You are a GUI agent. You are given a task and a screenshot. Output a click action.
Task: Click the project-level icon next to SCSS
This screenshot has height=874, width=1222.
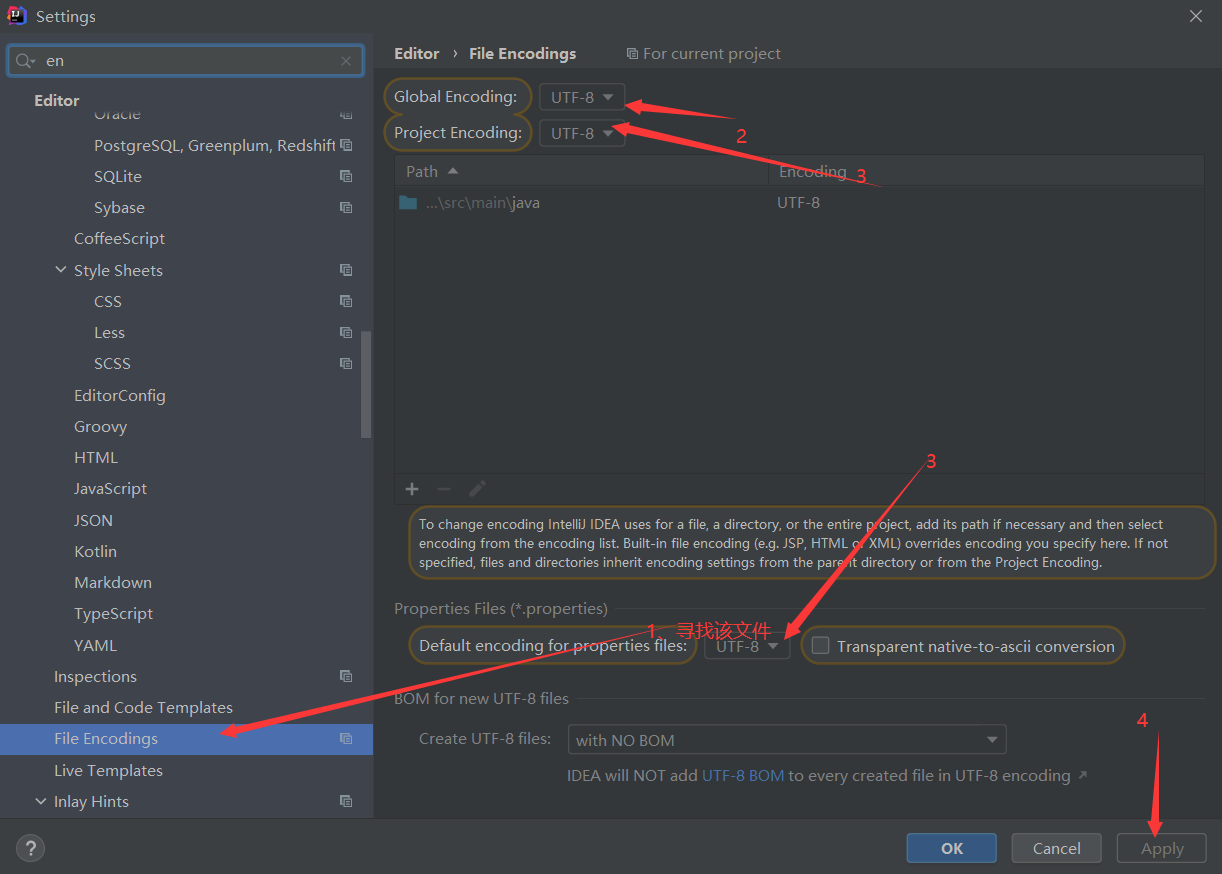click(346, 363)
